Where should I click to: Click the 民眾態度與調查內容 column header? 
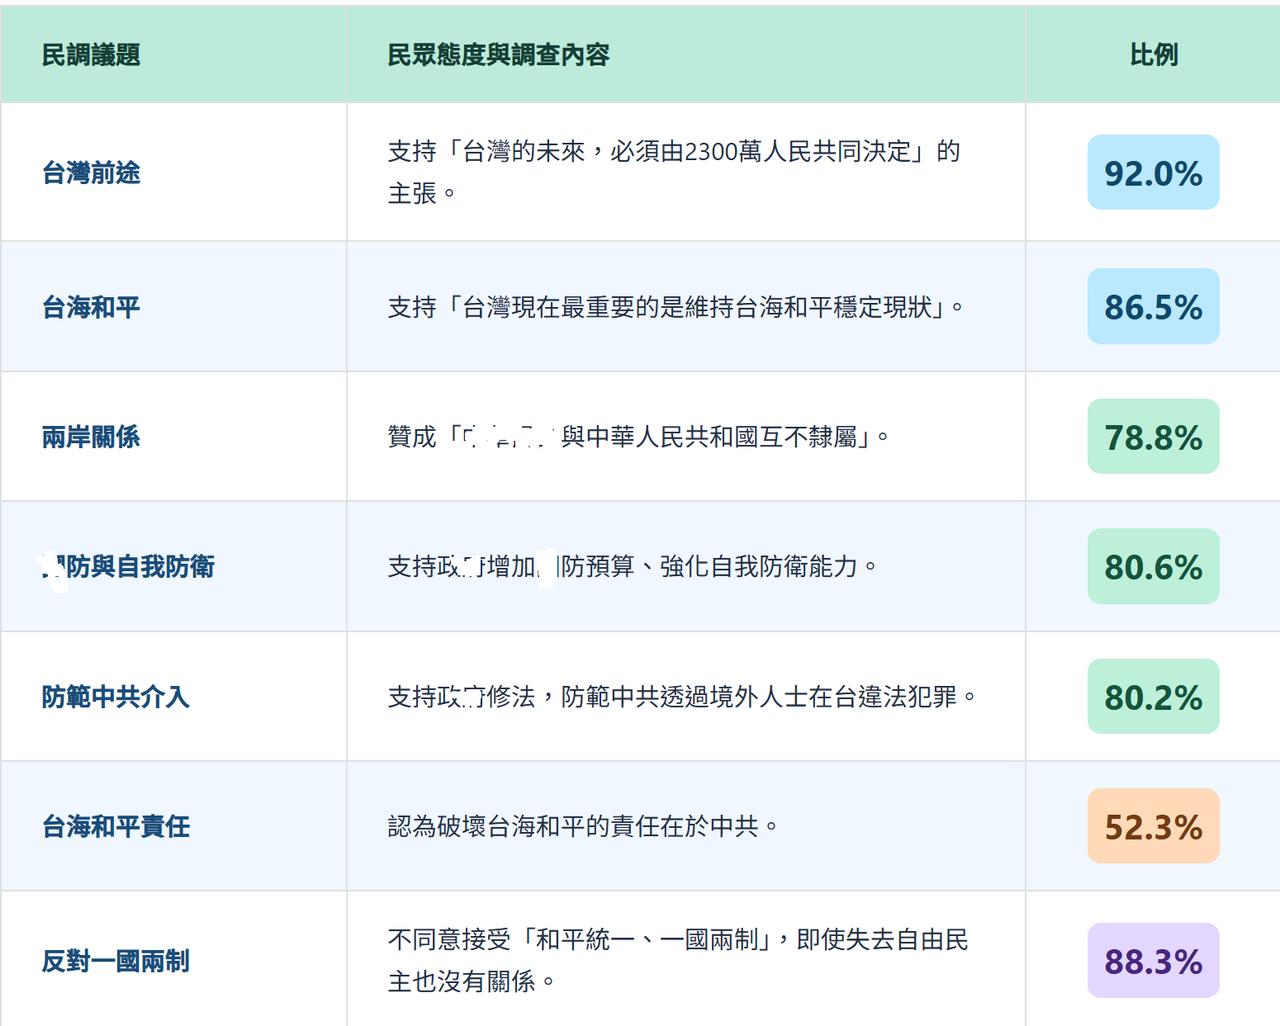click(498, 55)
